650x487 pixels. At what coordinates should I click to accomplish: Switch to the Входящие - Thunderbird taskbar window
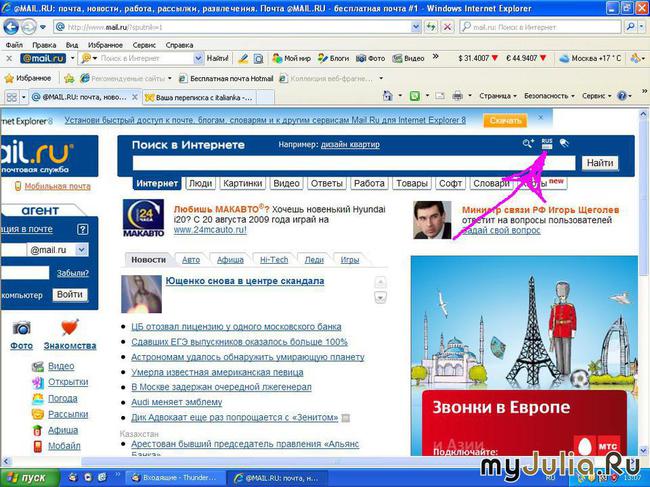point(175,478)
